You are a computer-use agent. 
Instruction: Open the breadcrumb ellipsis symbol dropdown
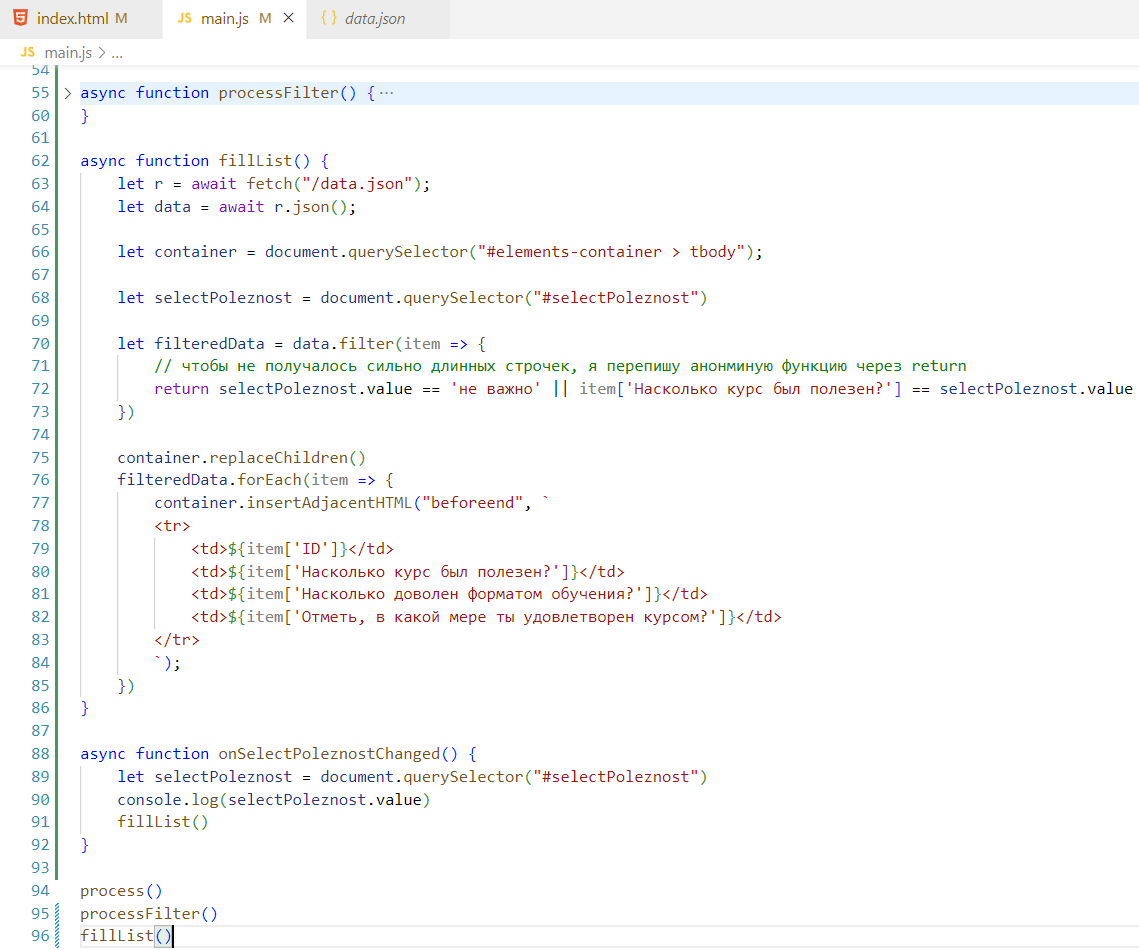117,52
